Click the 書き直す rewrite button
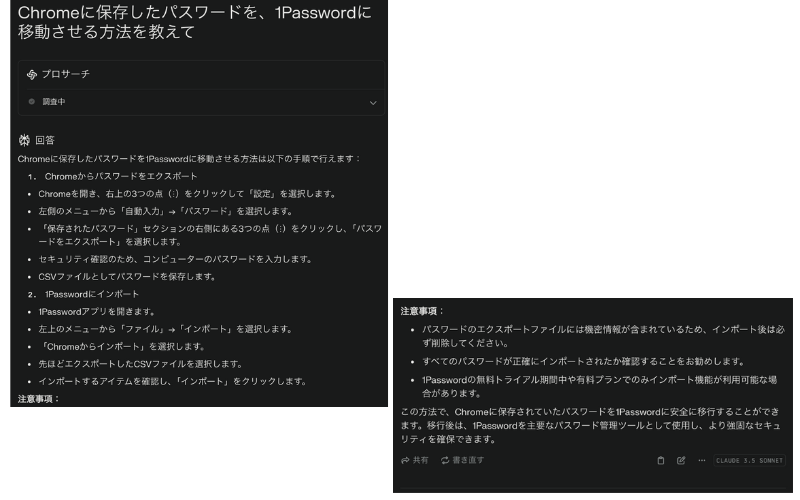 pos(462,460)
